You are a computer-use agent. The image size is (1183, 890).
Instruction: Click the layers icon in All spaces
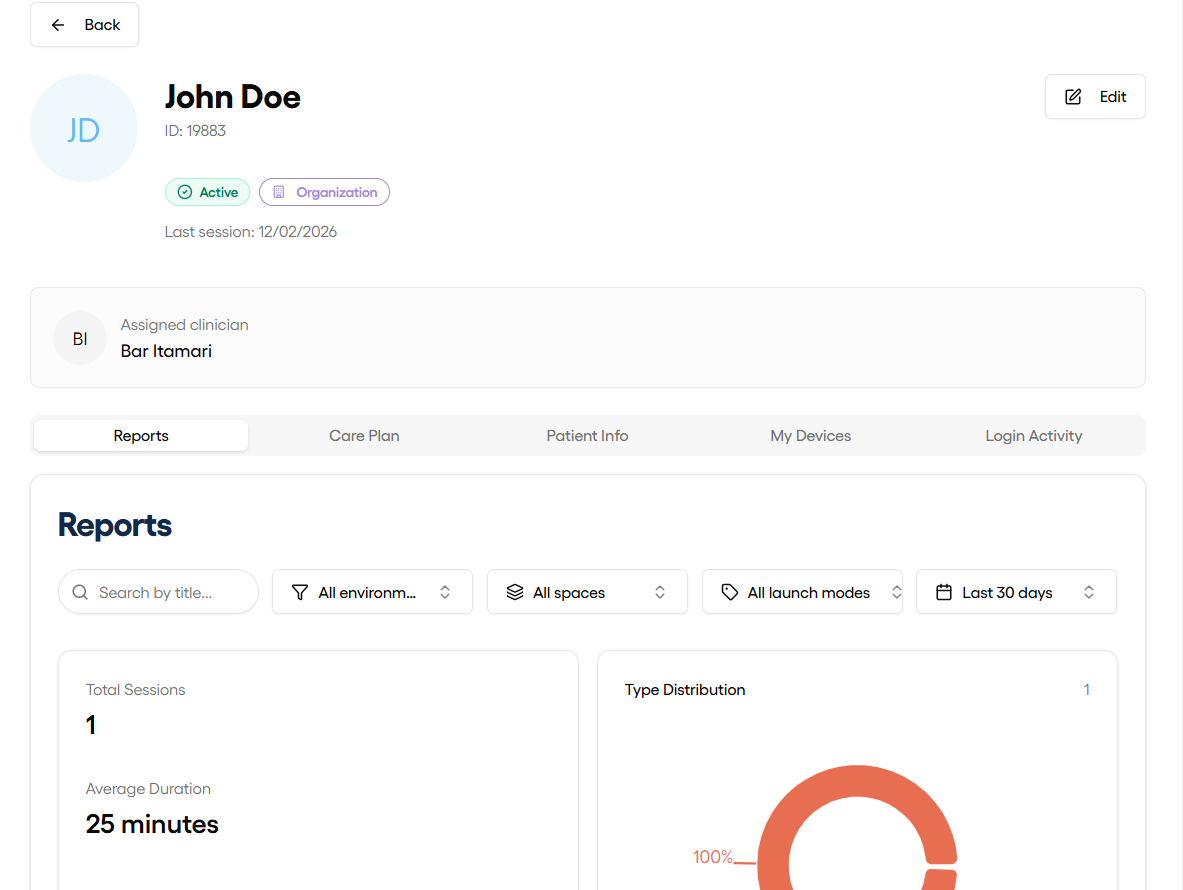pos(515,592)
